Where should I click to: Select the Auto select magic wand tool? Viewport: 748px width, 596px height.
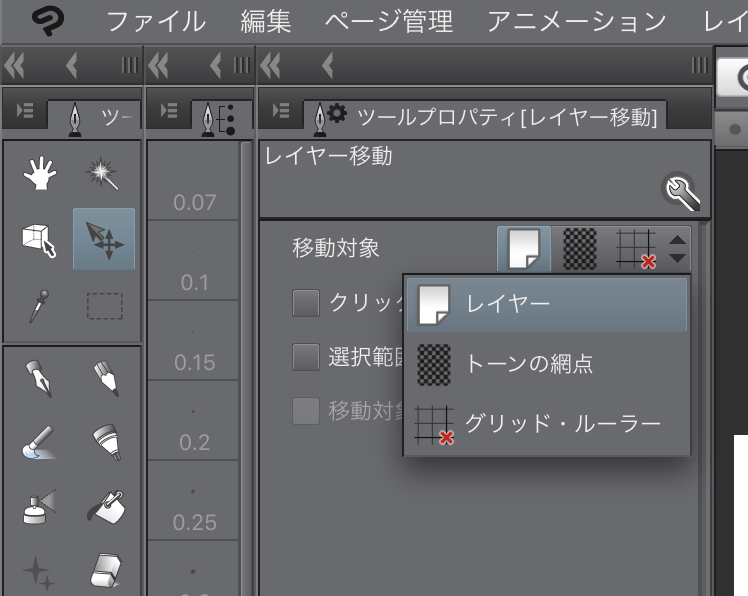click(x=102, y=174)
